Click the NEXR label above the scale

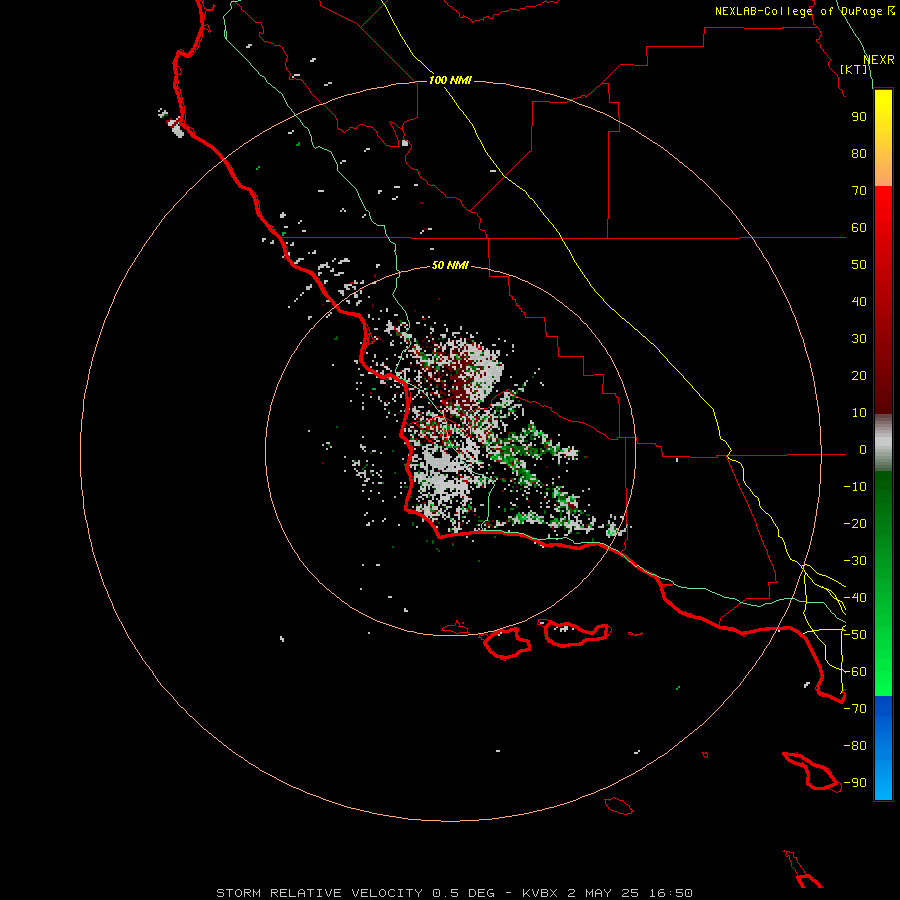[x=879, y=60]
